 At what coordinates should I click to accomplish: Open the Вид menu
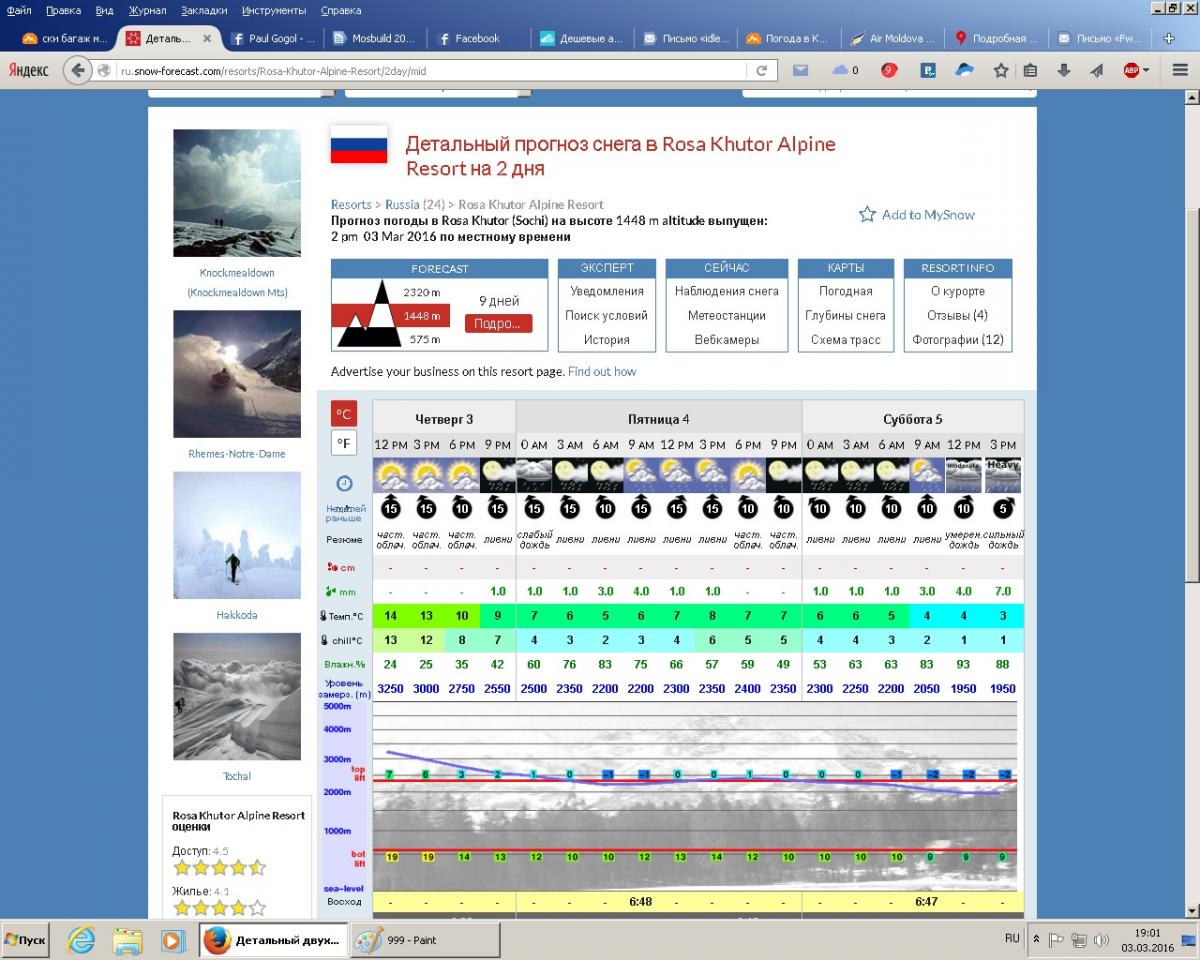(104, 10)
